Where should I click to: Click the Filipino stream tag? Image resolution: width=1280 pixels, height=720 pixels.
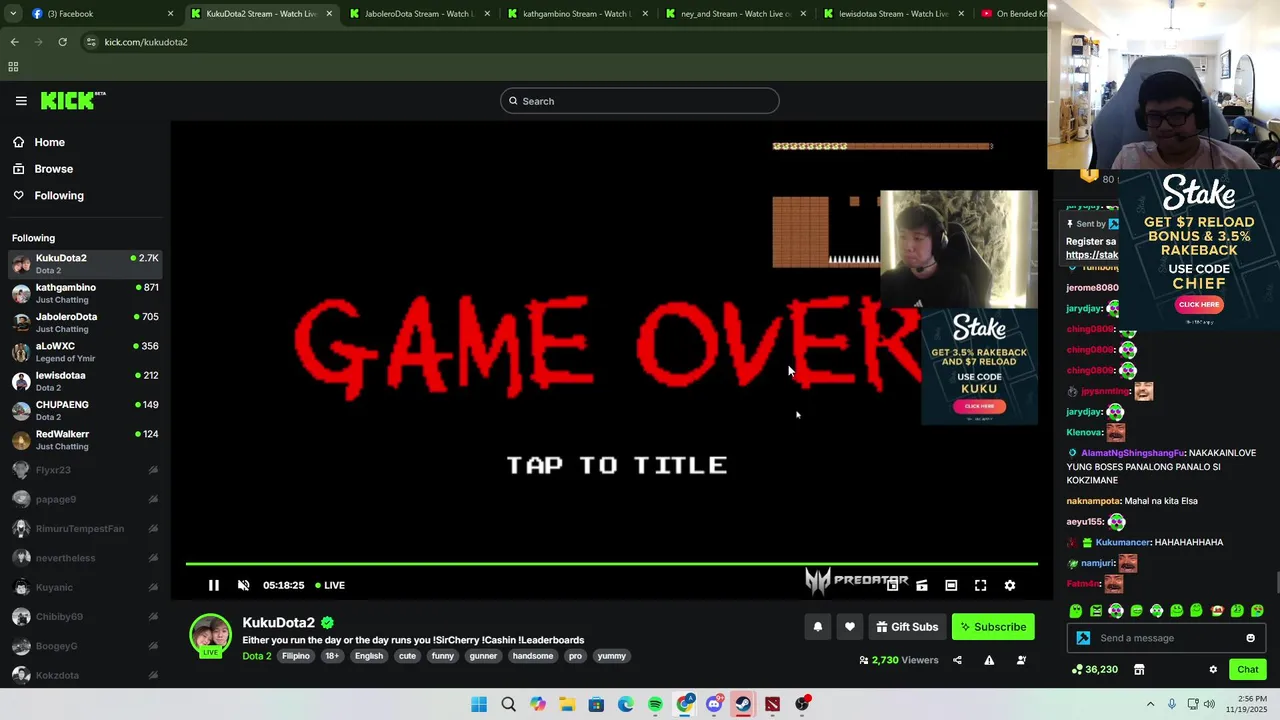pos(295,656)
